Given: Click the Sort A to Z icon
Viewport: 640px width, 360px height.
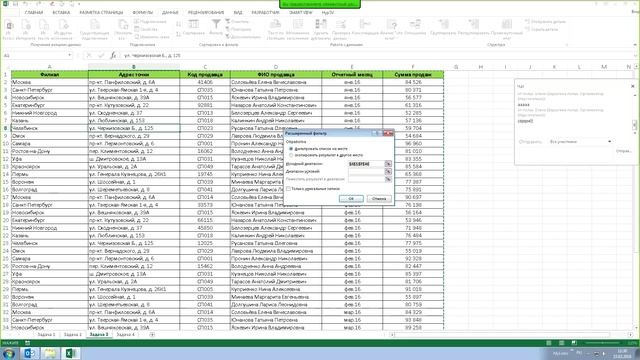Looking at the screenshot, I should coord(178,25).
